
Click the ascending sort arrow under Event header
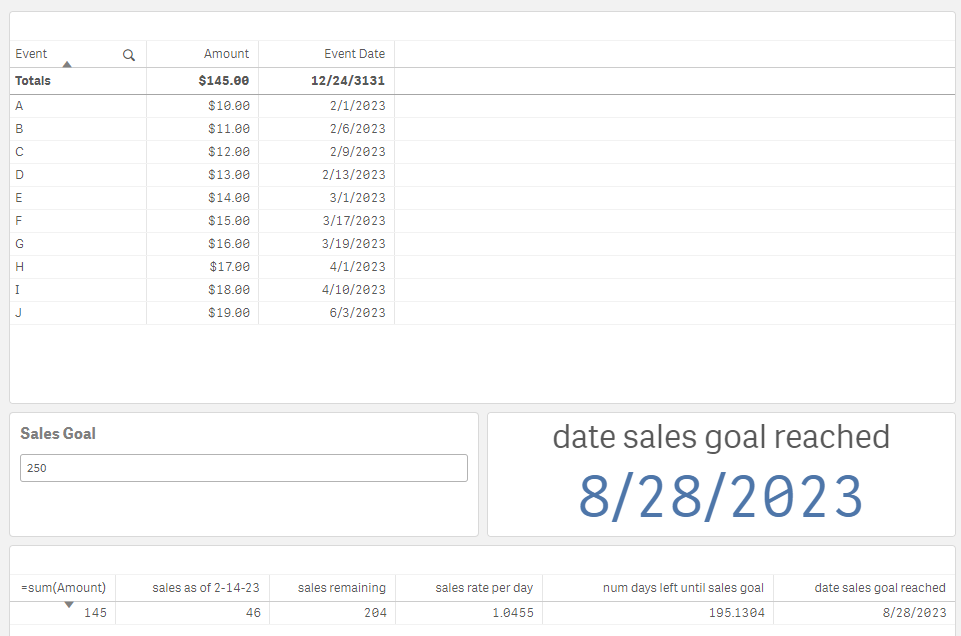[x=68, y=63]
